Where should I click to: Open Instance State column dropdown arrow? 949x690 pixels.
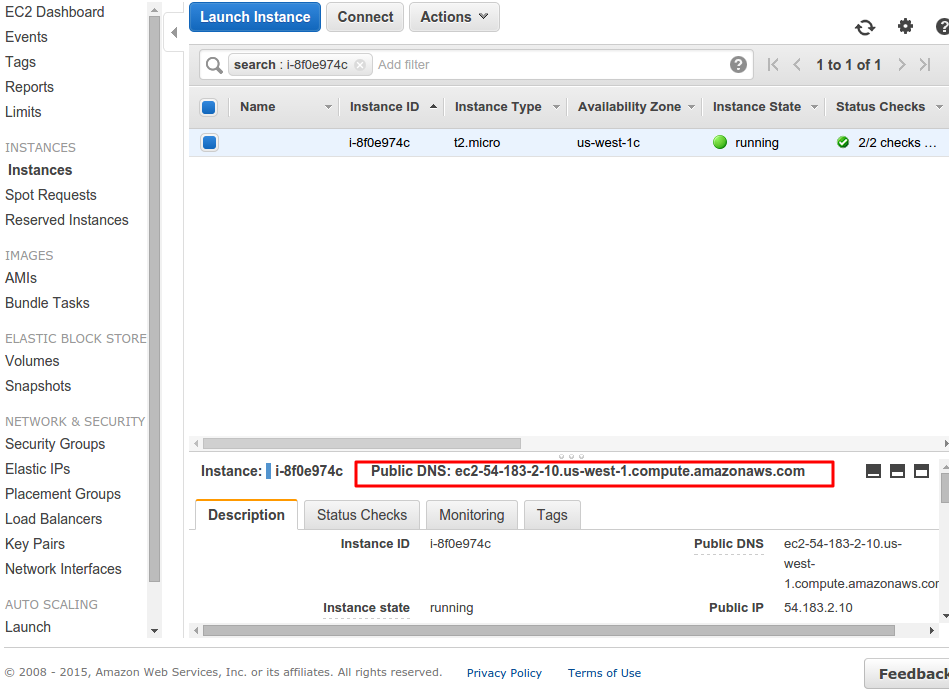click(x=814, y=107)
